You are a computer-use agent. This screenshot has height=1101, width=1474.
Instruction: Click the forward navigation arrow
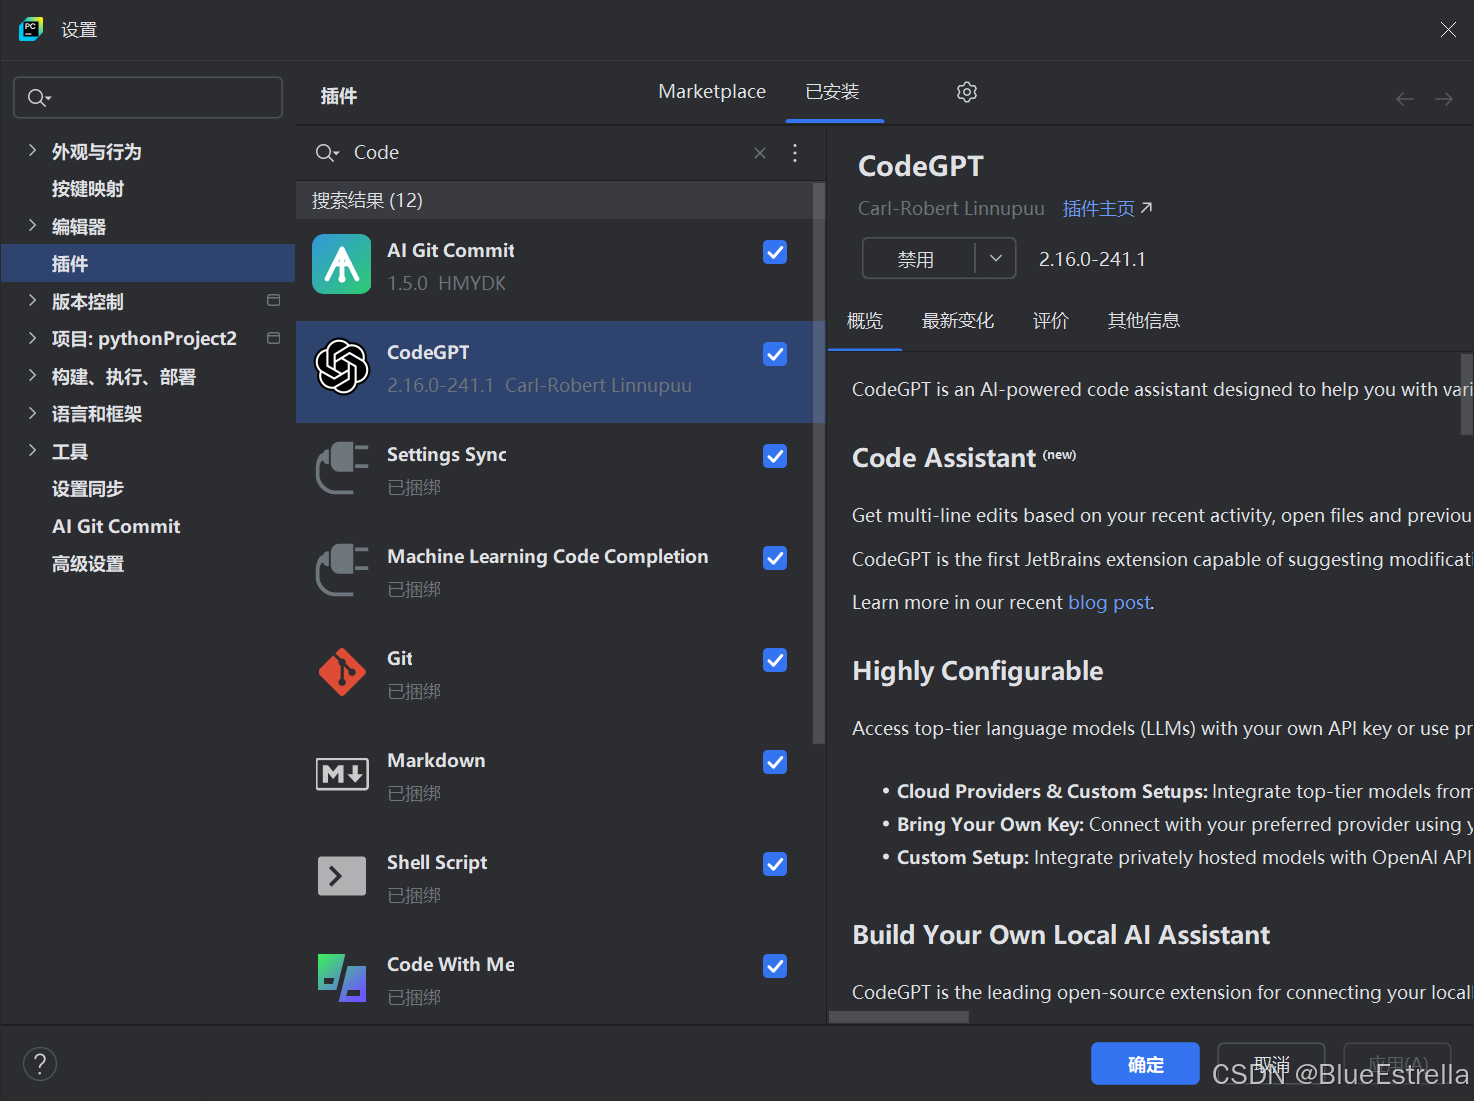pos(1444,98)
